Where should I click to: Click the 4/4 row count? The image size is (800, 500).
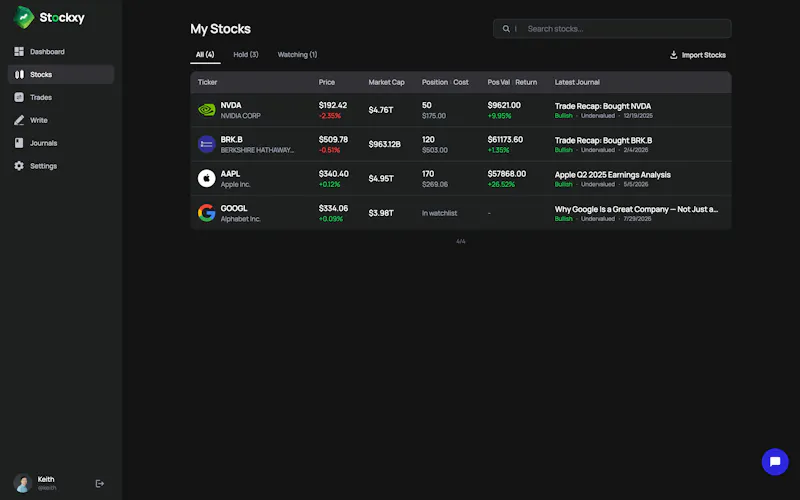(461, 241)
